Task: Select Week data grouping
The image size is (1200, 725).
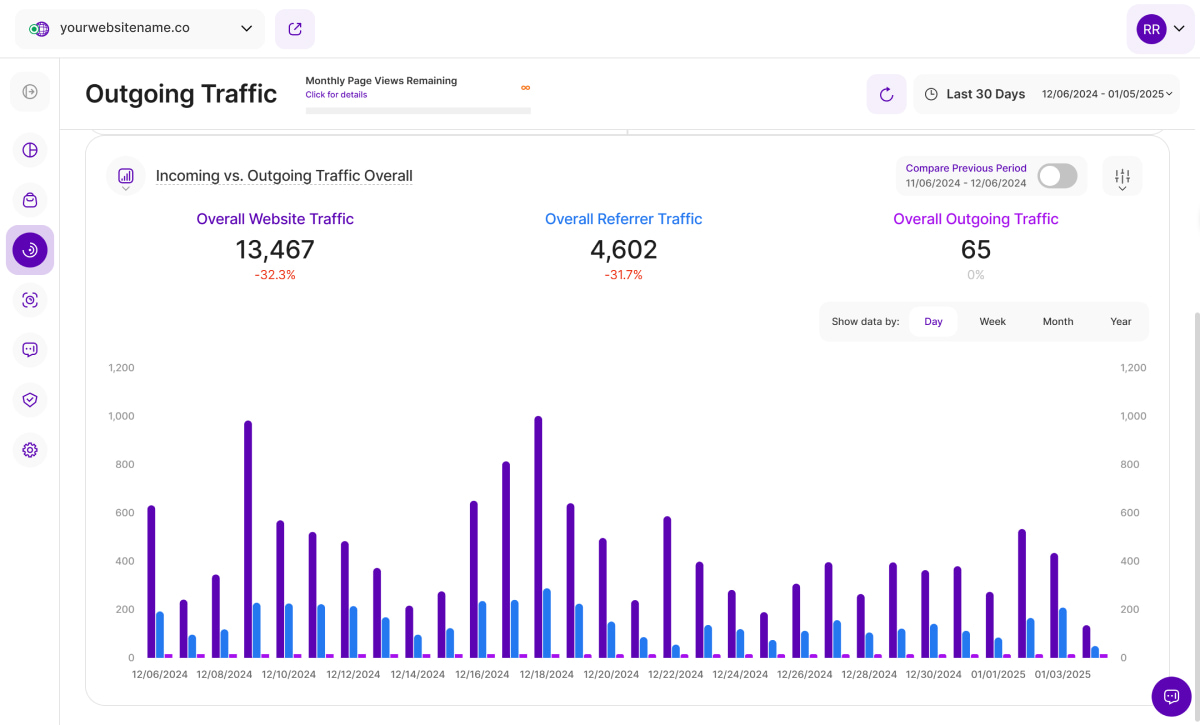Action: (x=992, y=322)
